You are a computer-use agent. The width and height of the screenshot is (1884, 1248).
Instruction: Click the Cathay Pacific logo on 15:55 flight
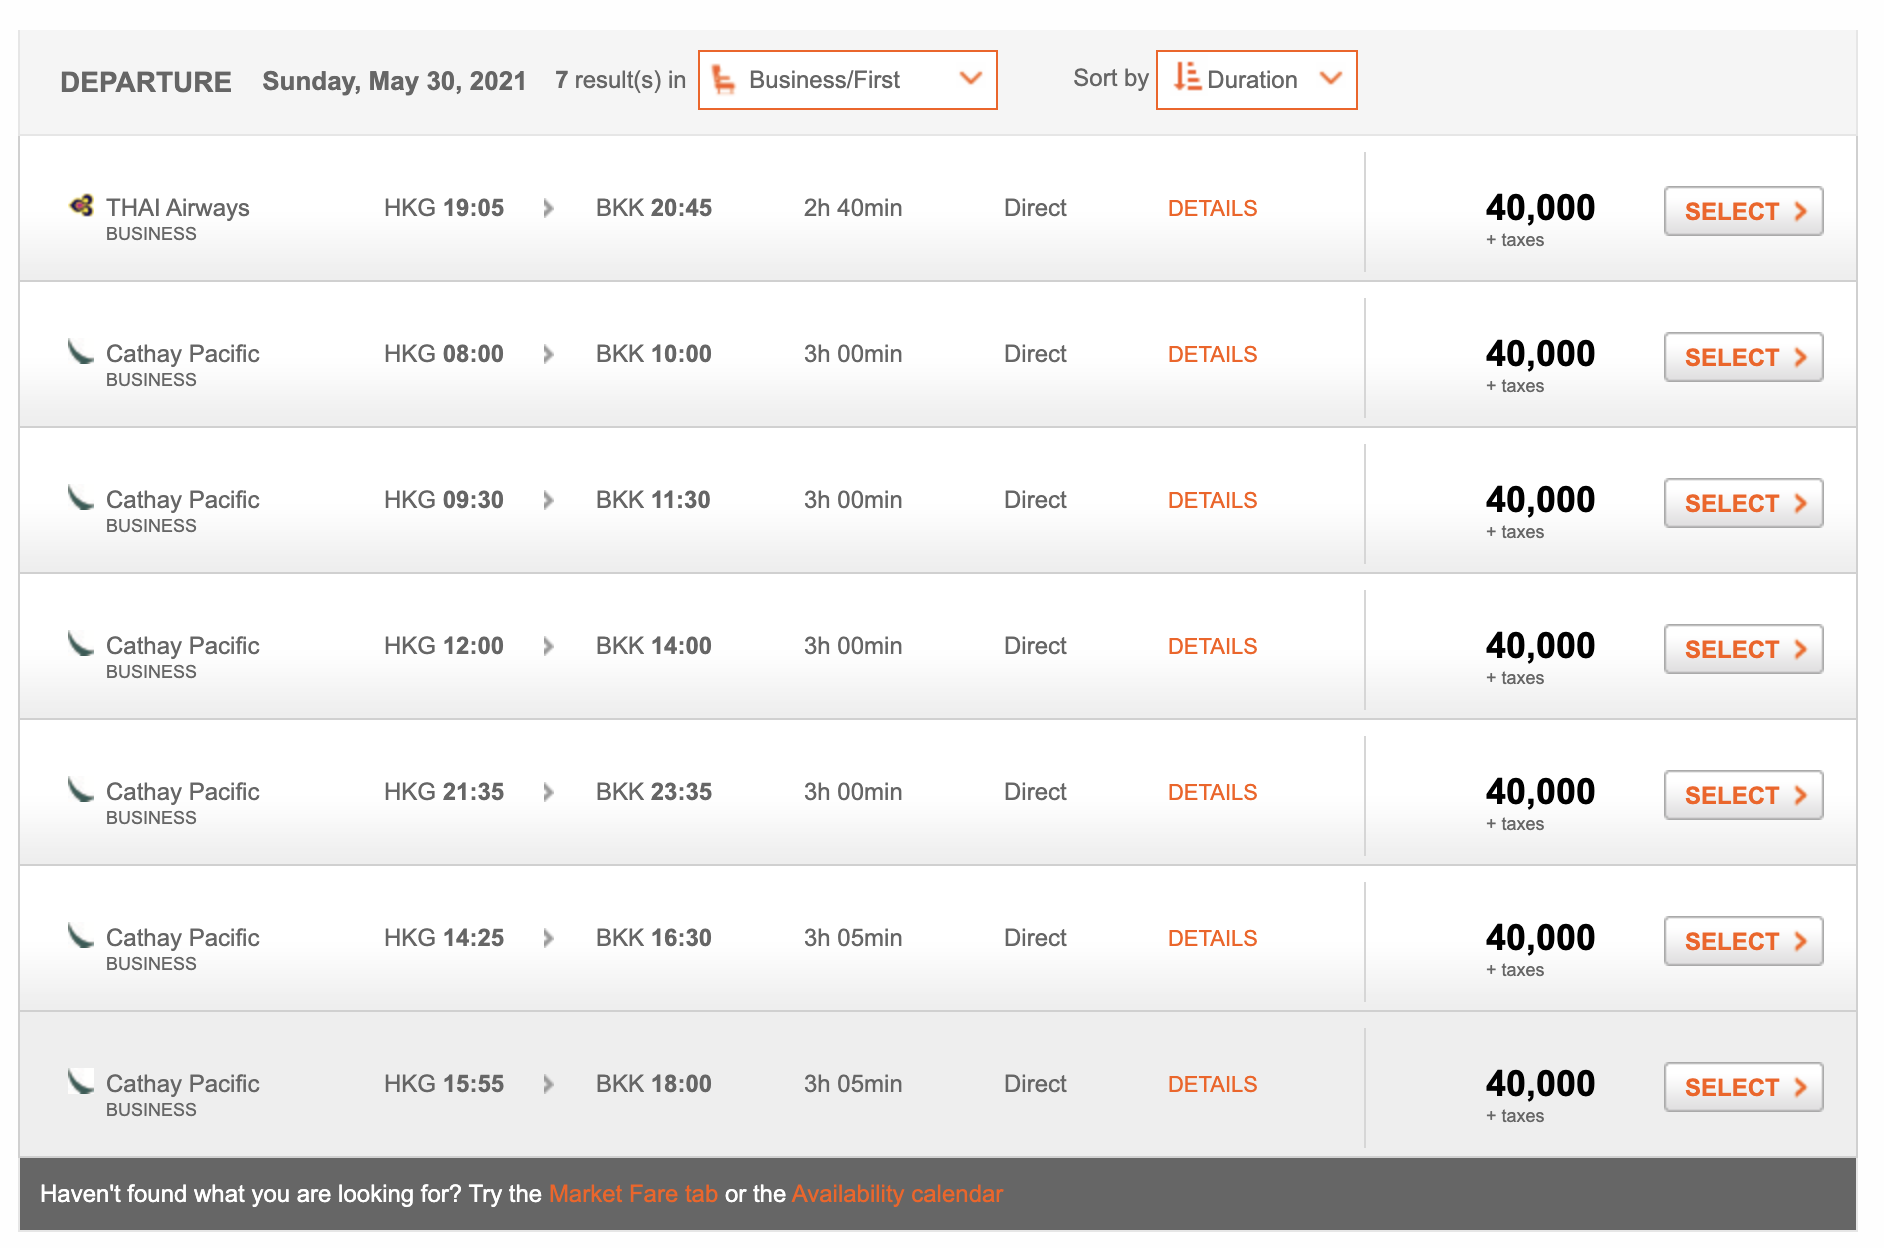80,1082
